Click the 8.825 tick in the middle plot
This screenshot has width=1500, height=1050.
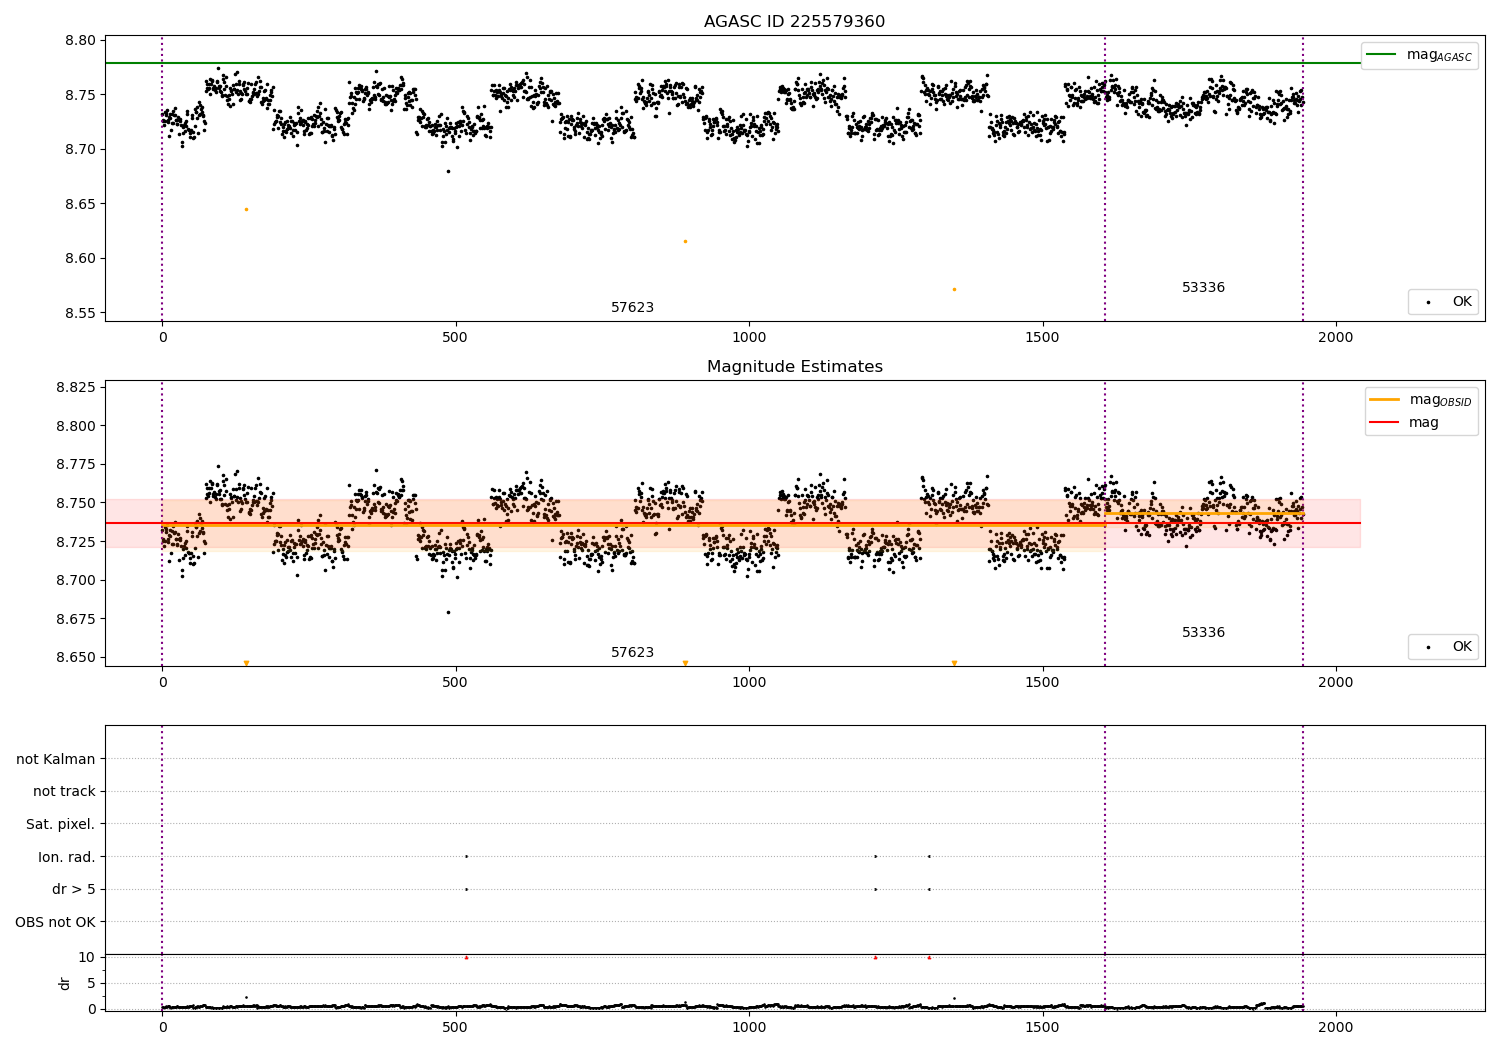[76, 388]
